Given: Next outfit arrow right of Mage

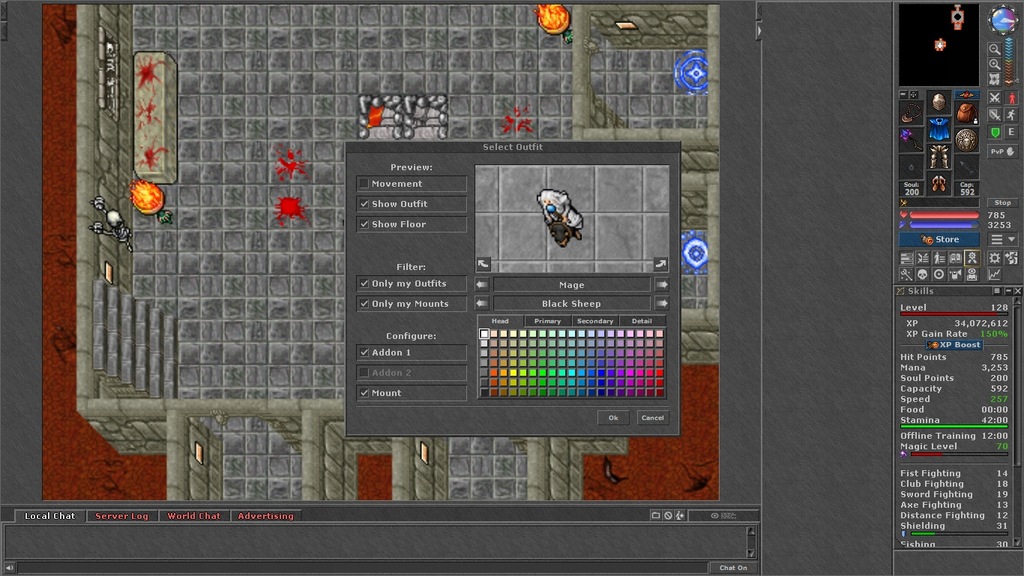Looking at the screenshot, I should click(x=662, y=285).
